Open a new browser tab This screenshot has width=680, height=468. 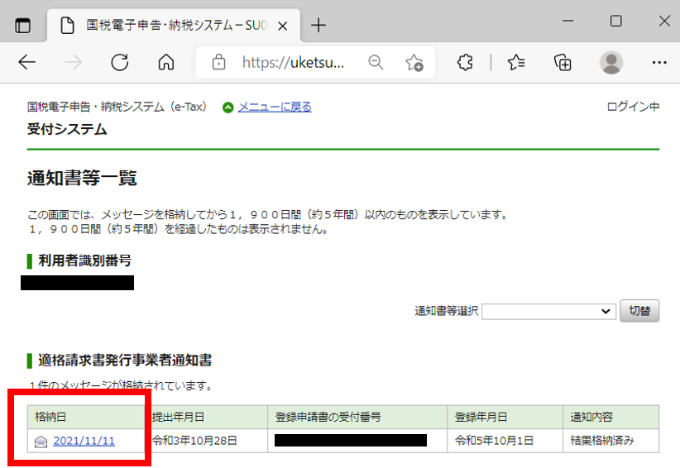click(319, 24)
